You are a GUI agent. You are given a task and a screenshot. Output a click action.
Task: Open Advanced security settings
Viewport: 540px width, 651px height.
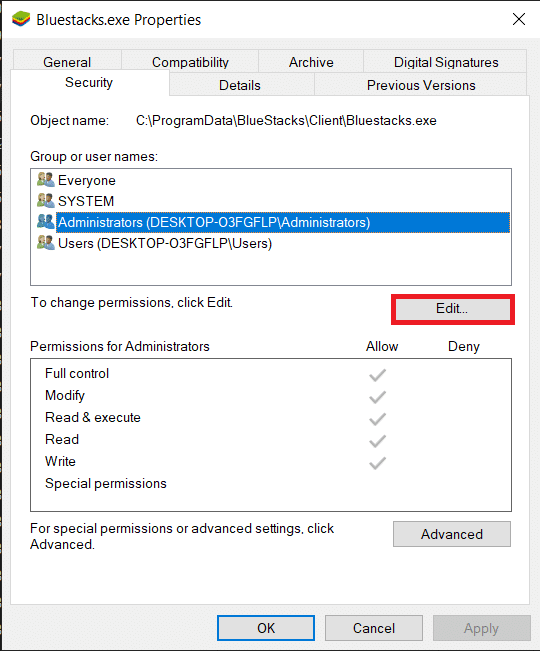(x=452, y=534)
